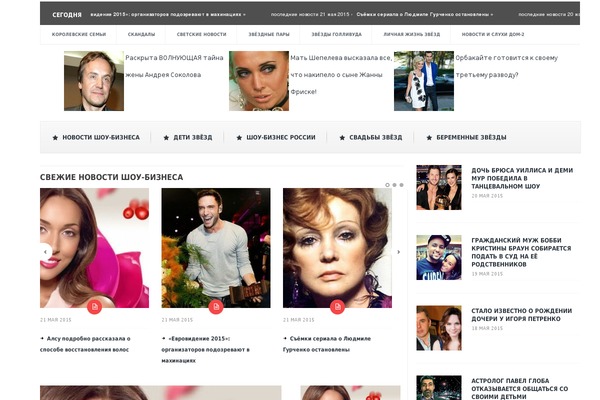Screen dimensions: 600x400
Task: Click Игорь Петренко sidebar thumbnail
Action: coord(439,328)
